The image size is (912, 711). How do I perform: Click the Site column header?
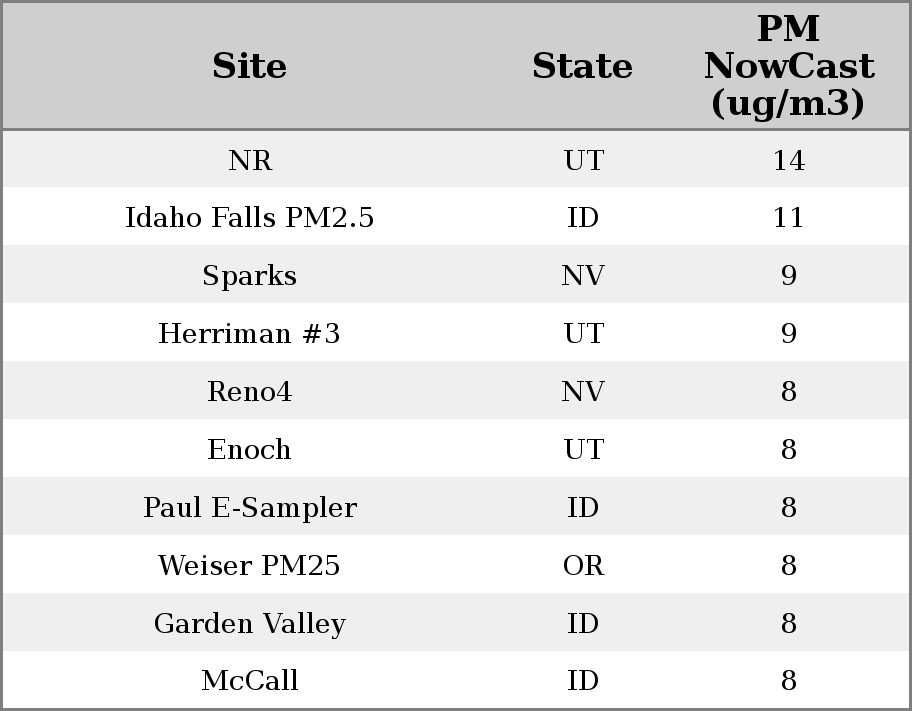coord(249,66)
